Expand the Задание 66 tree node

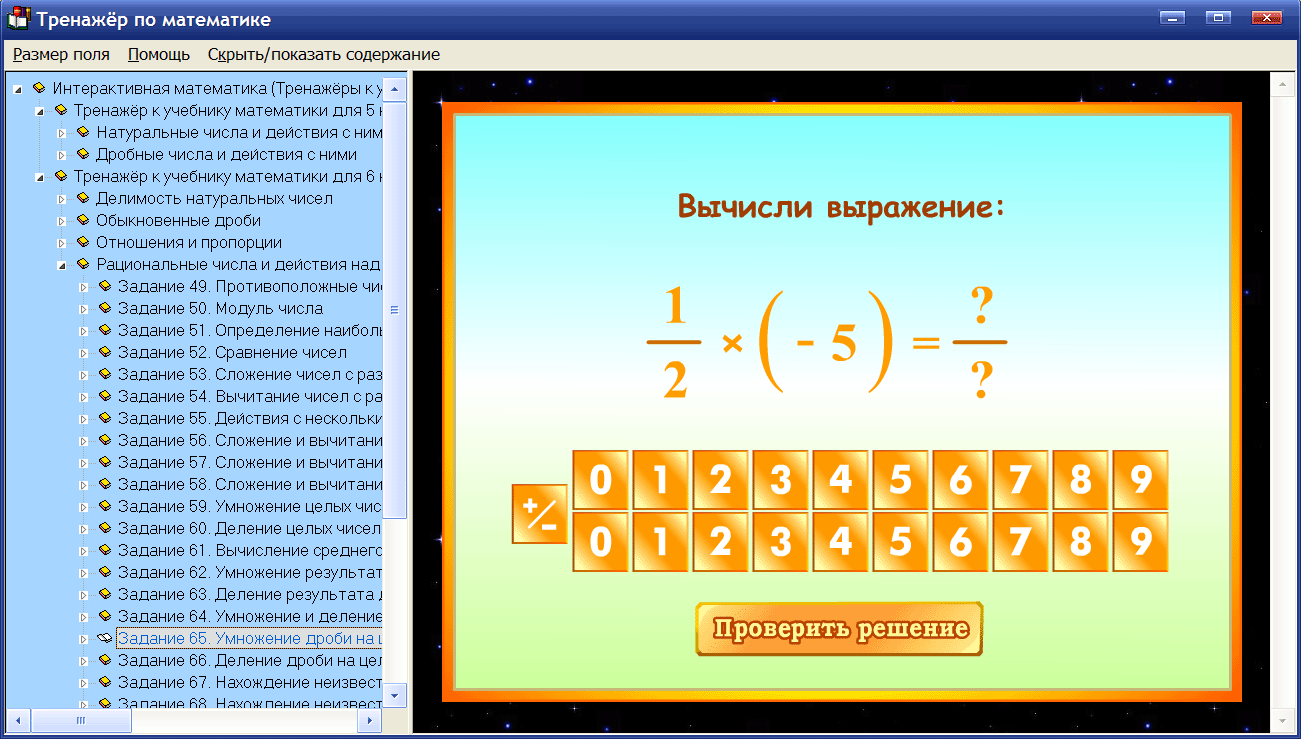pyautogui.click(x=86, y=662)
